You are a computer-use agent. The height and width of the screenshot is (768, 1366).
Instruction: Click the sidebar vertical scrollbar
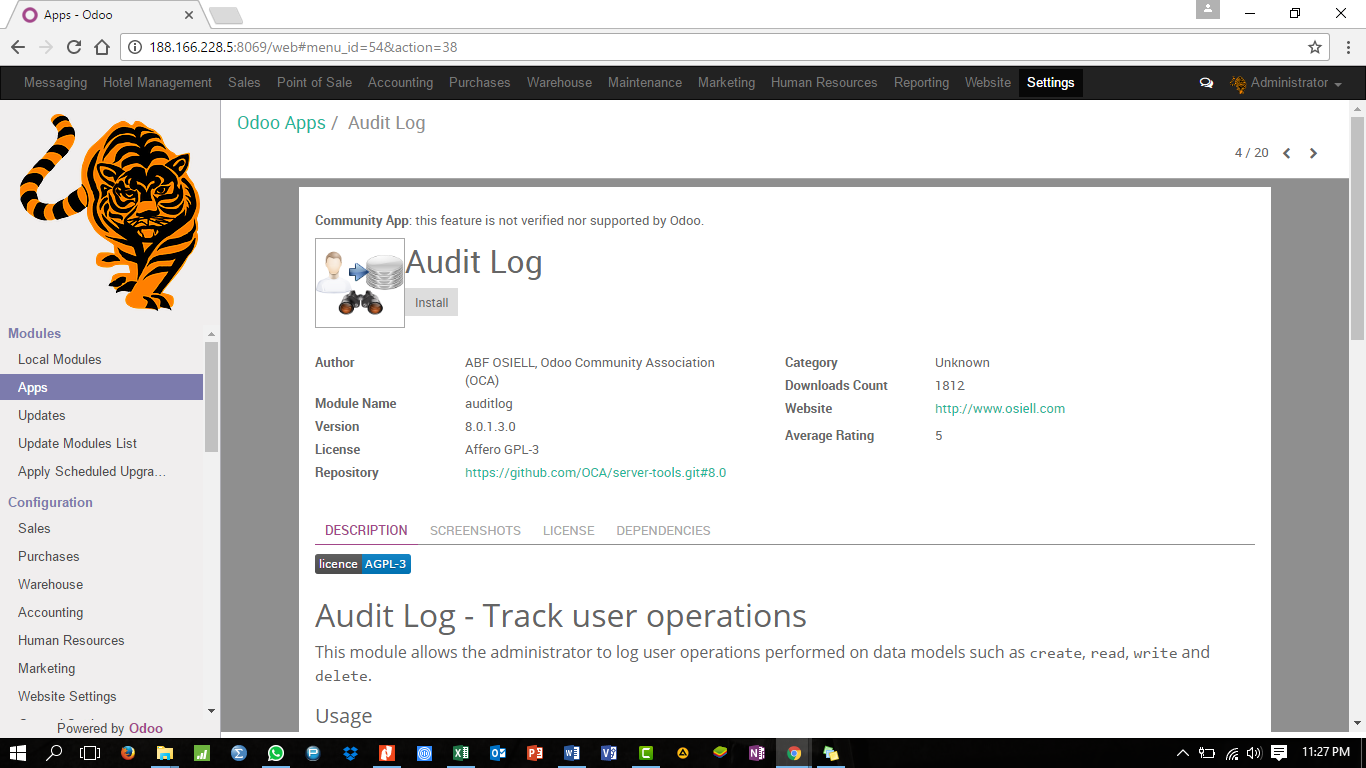(x=211, y=397)
